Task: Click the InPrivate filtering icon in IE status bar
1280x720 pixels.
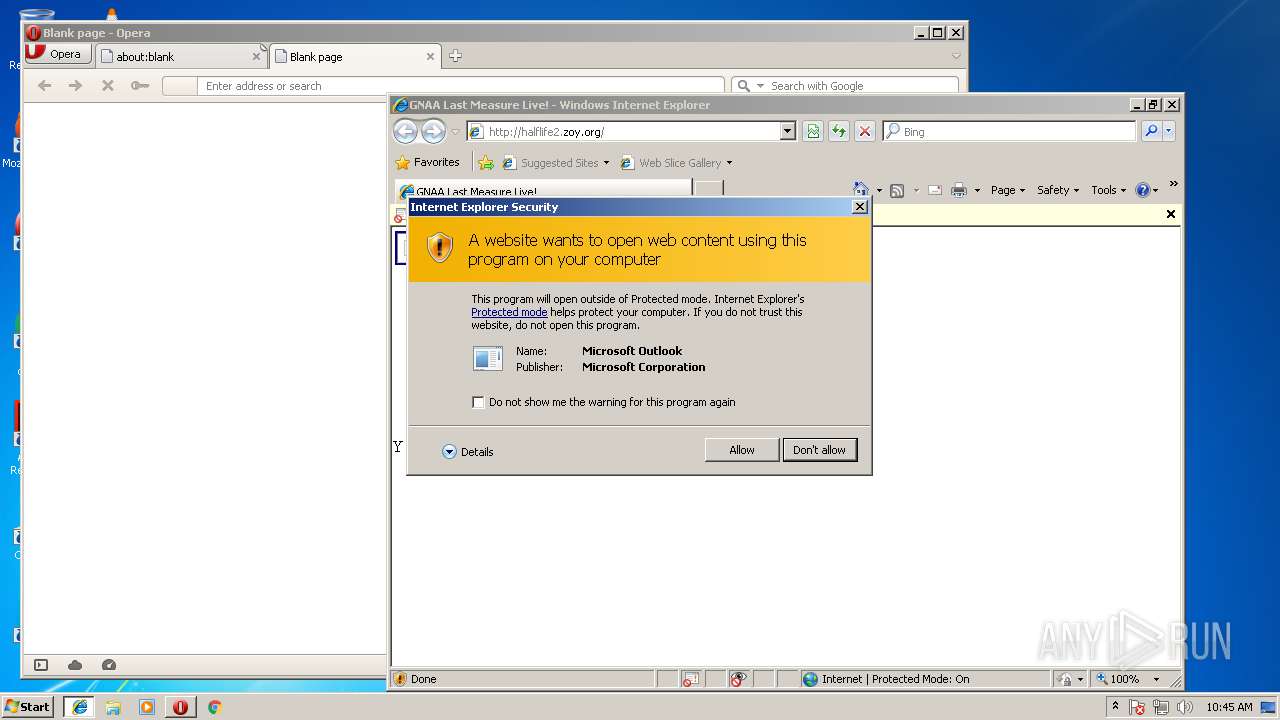Action: 738,679
